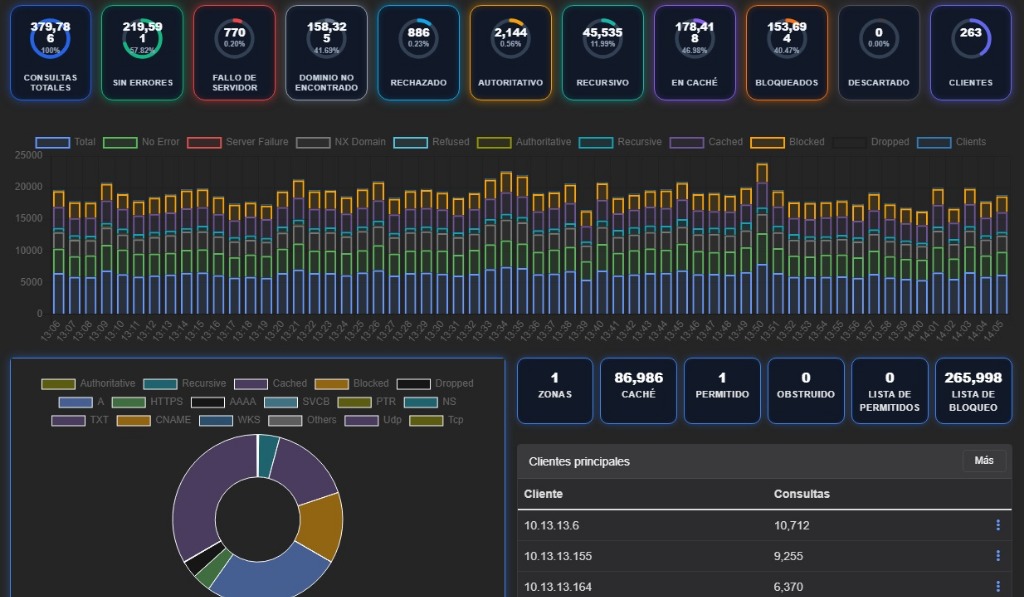Toggle the HTTPS record type legend
Image resolution: width=1024 pixels, height=597 pixels.
tap(148, 402)
